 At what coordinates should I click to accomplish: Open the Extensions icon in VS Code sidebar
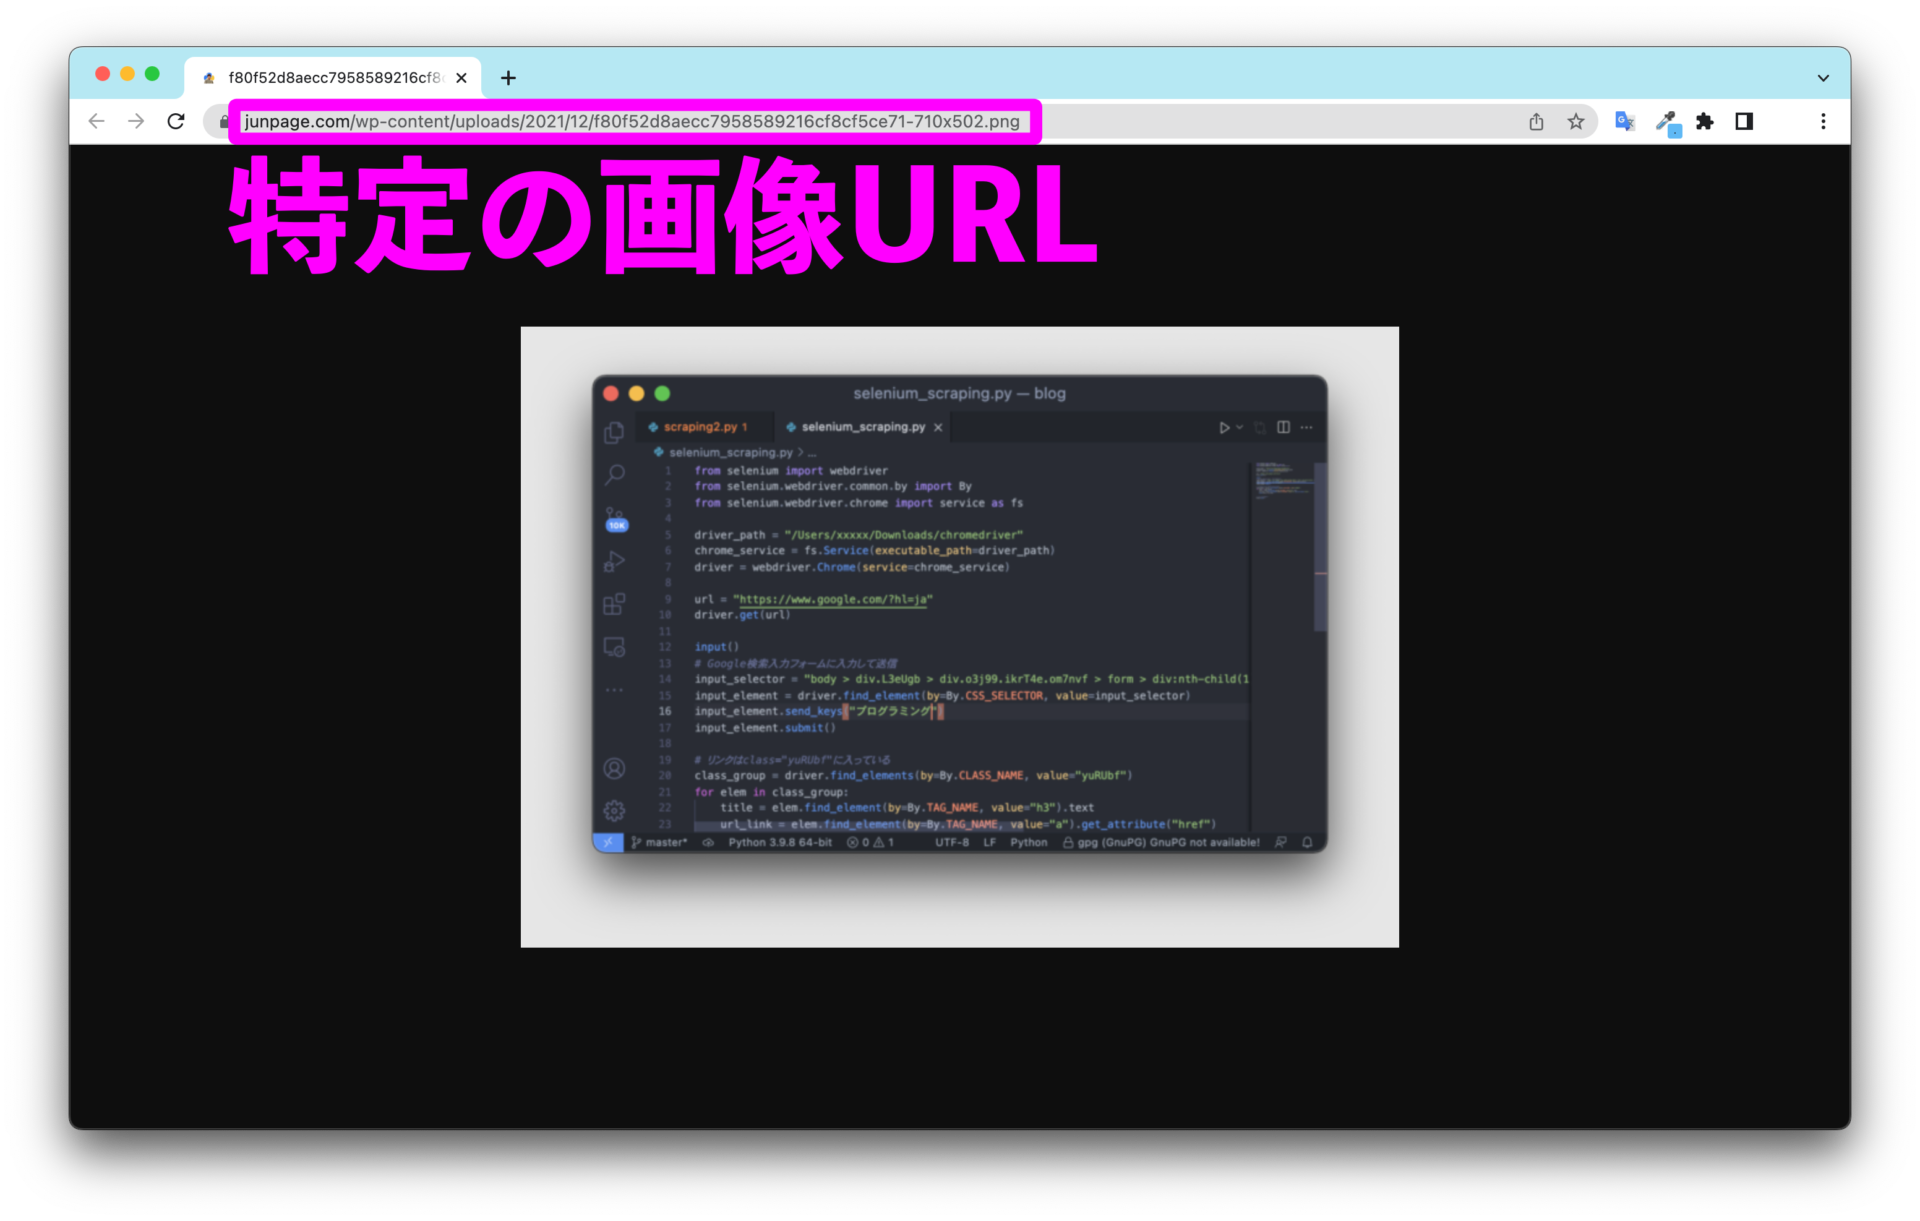click(x=614, y=603)
